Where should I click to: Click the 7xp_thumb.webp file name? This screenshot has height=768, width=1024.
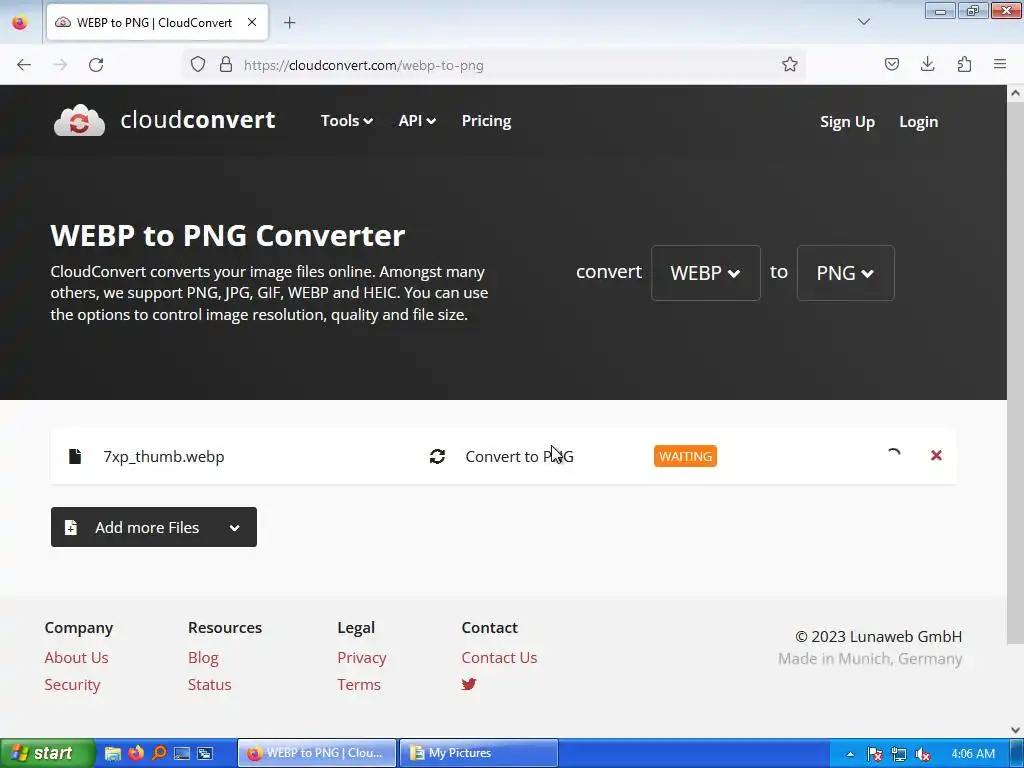[x=164, y=456]
